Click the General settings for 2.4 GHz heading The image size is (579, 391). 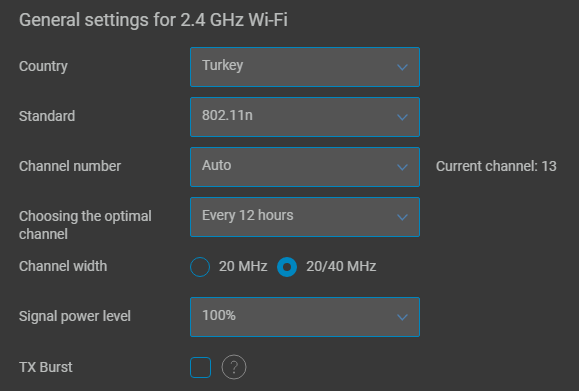click(153, 20)
